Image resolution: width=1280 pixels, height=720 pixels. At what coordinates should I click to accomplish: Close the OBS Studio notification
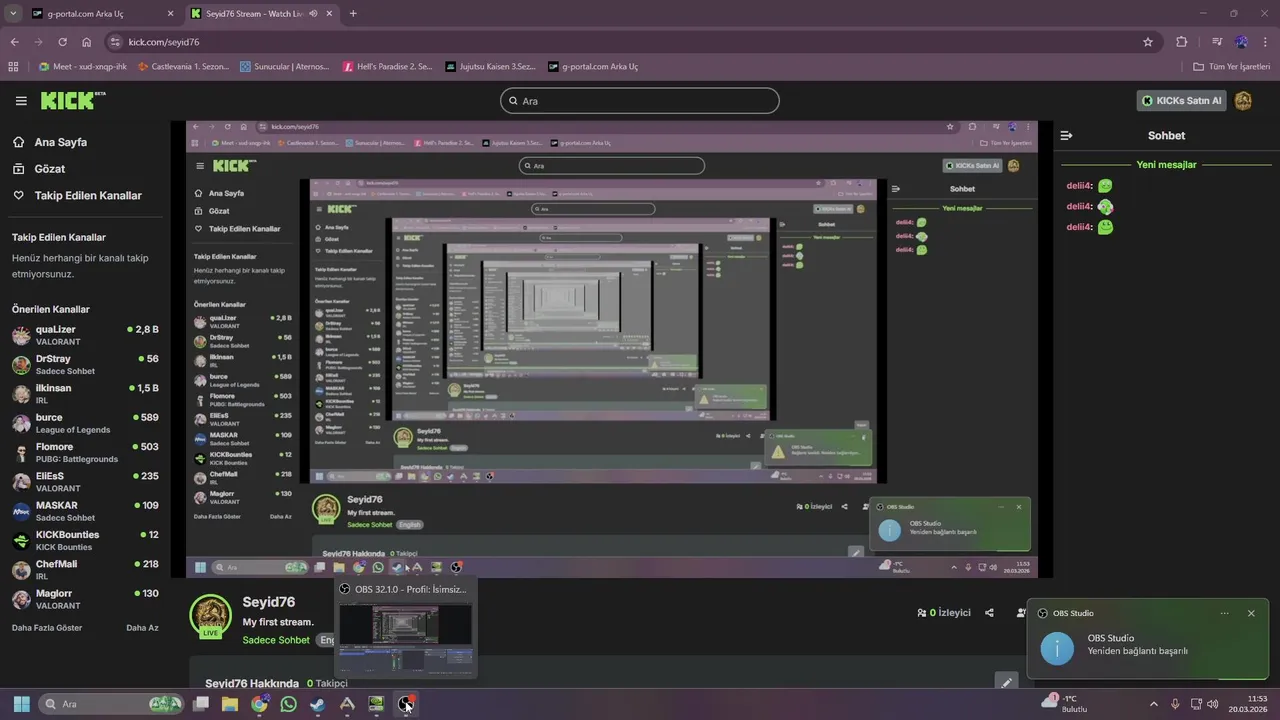pyautogui.click(x=1250, y=613)
